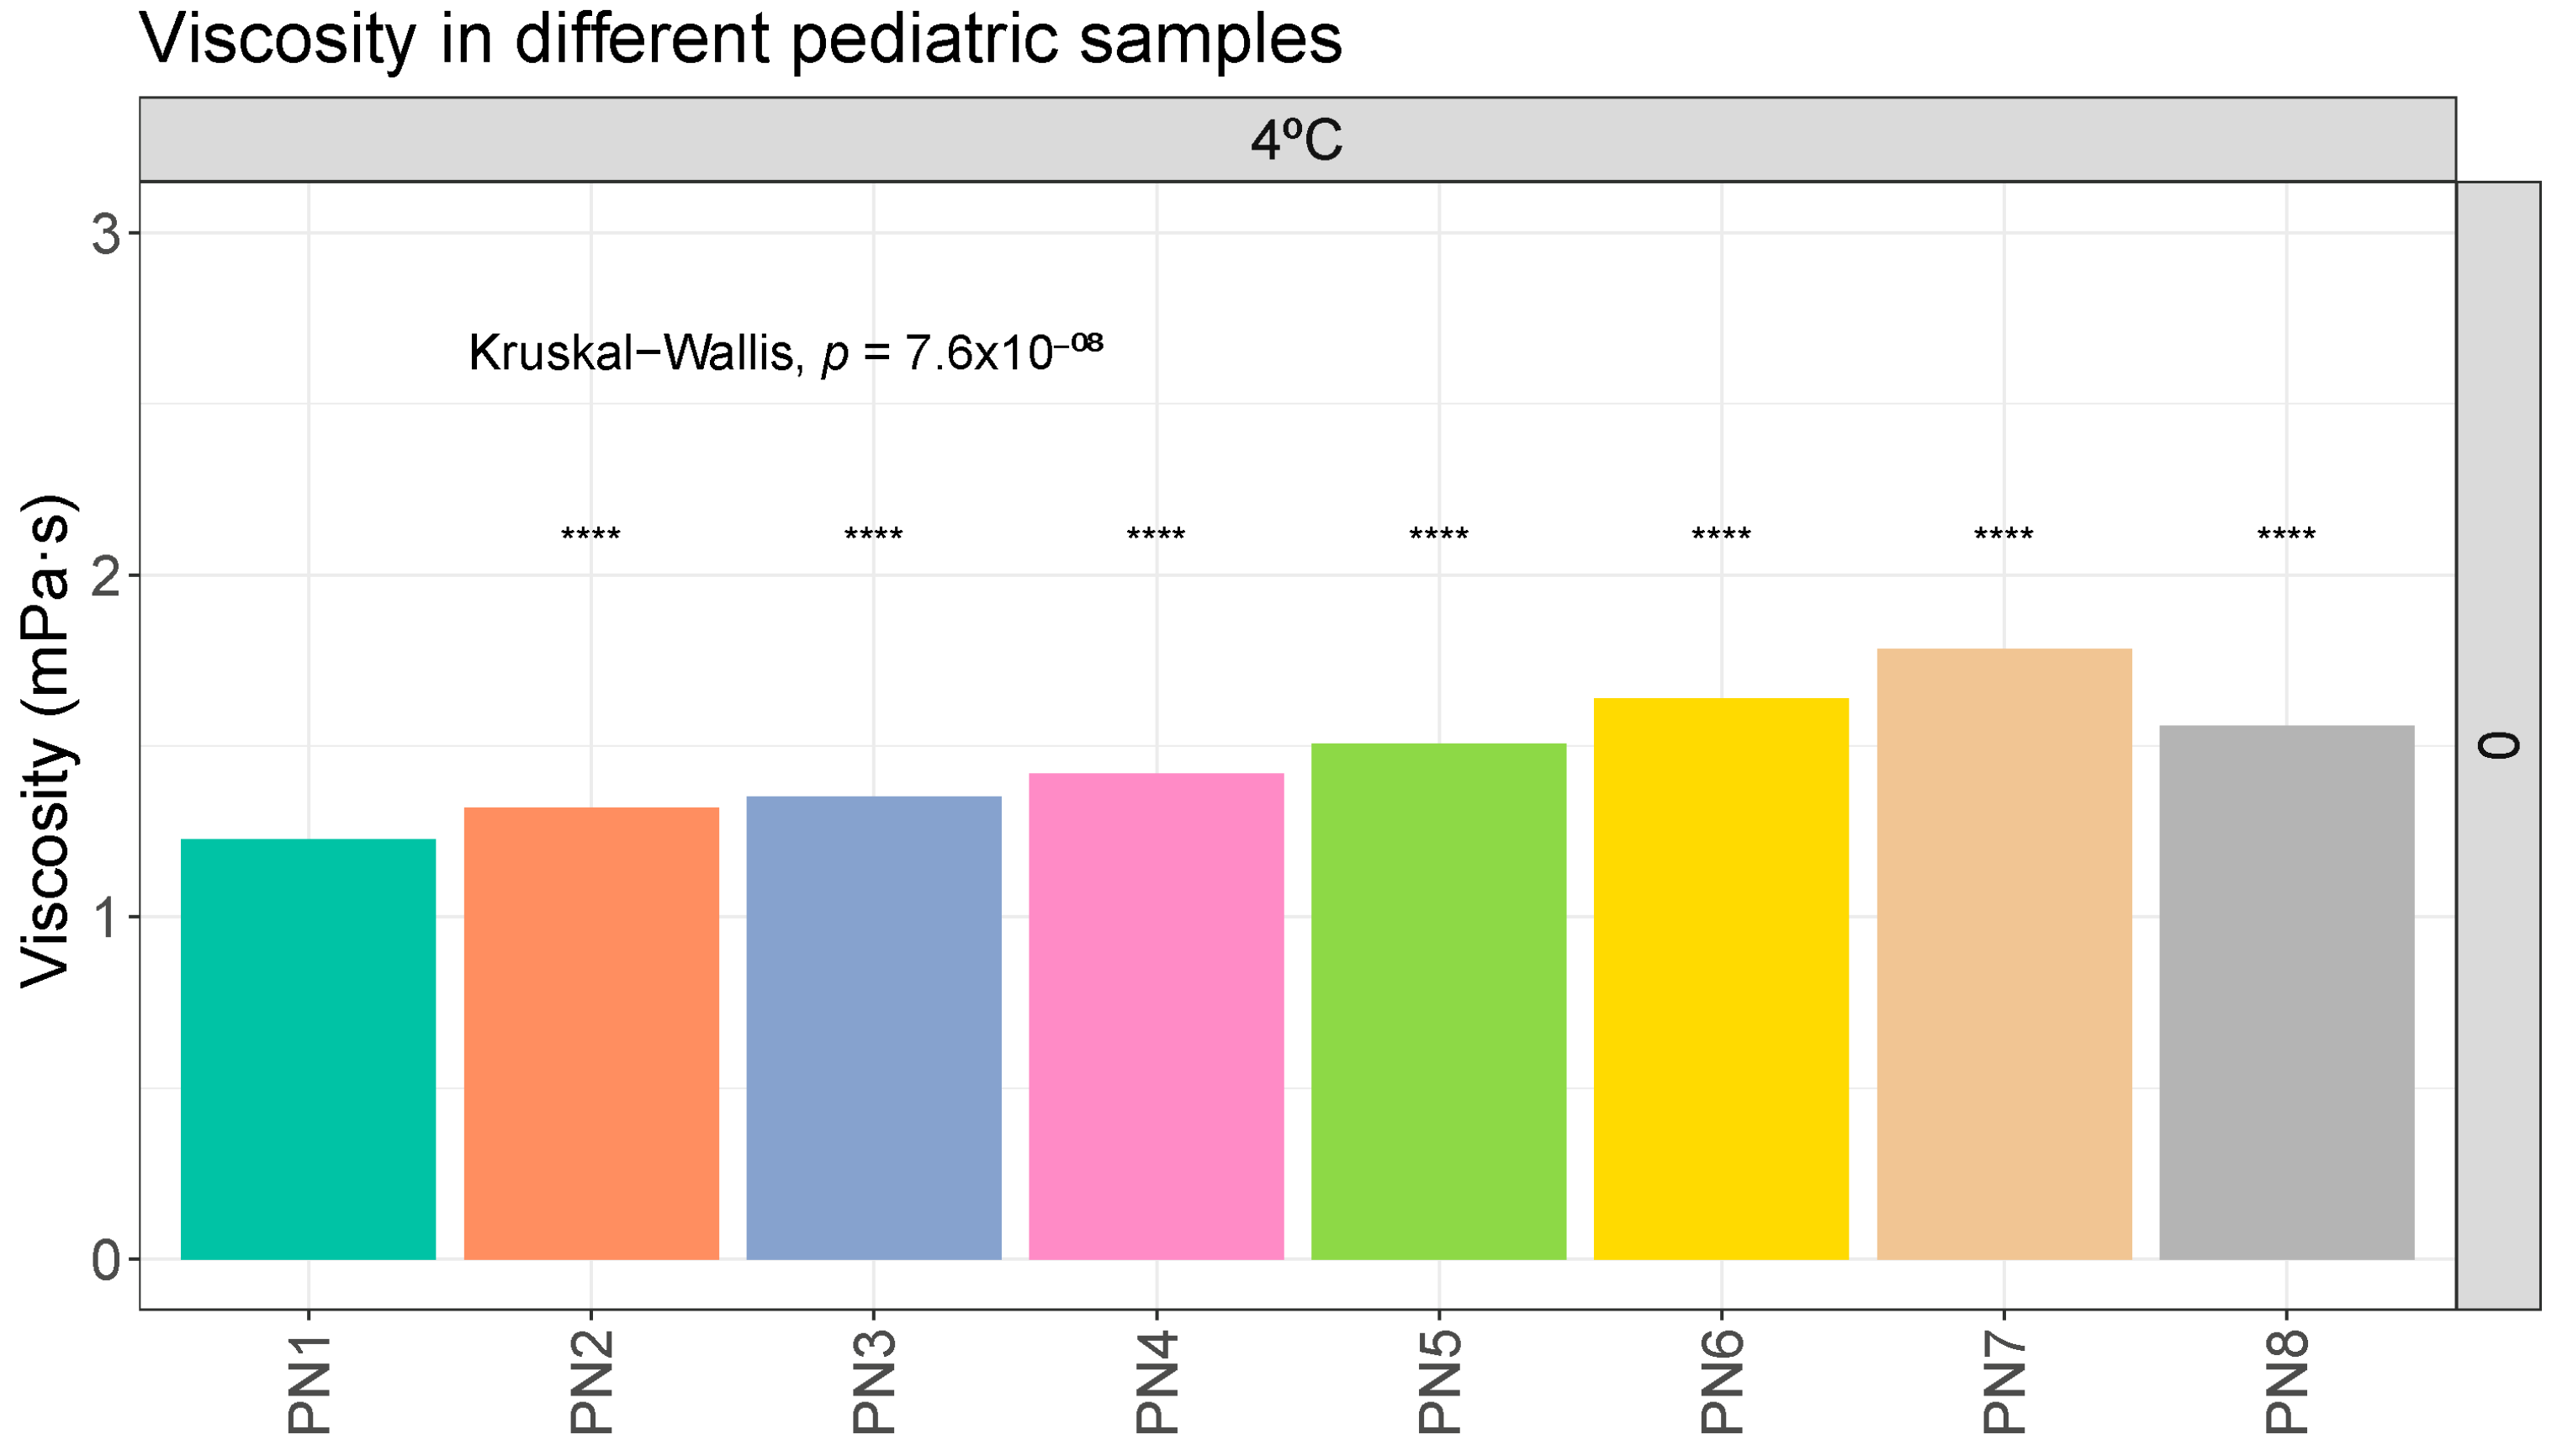
Task: Click the y-axis tick label 3
Action: click(106, 234)
